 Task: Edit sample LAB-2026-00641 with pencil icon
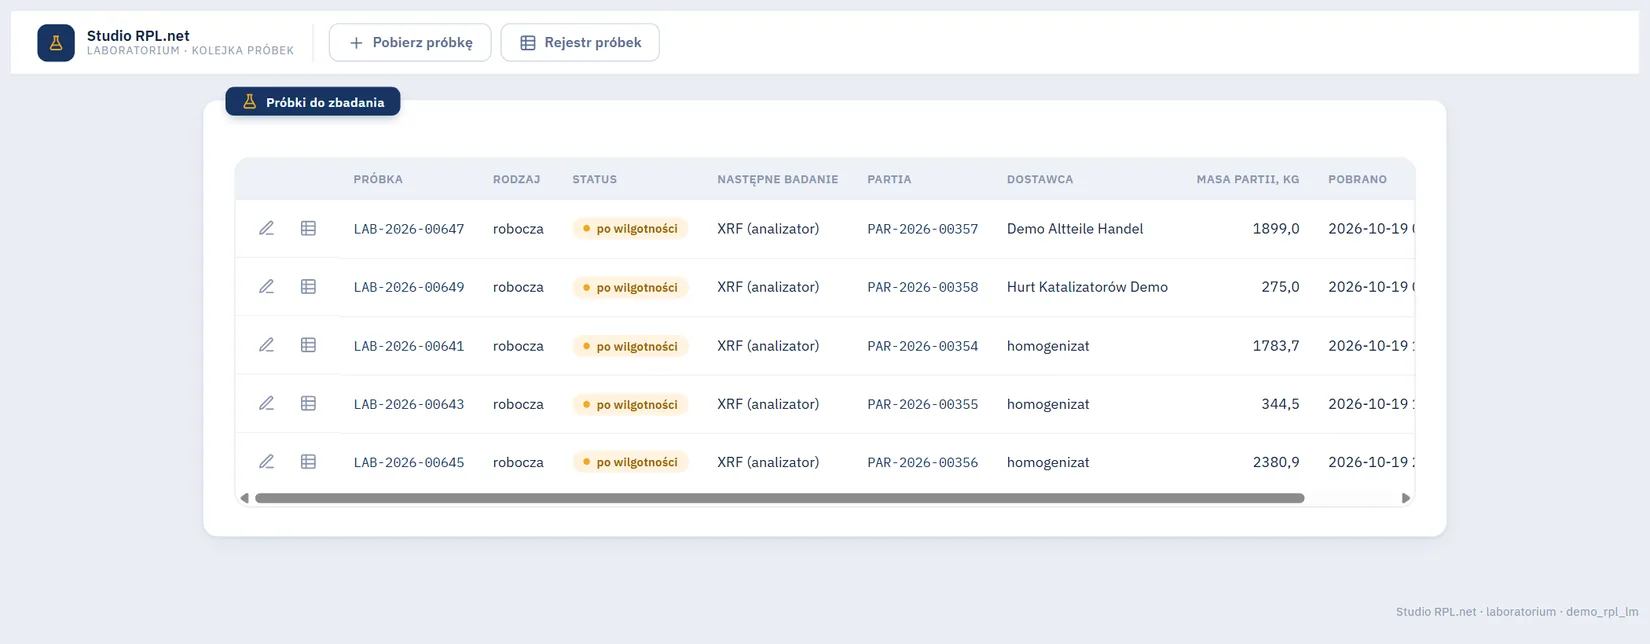[266, 345]
